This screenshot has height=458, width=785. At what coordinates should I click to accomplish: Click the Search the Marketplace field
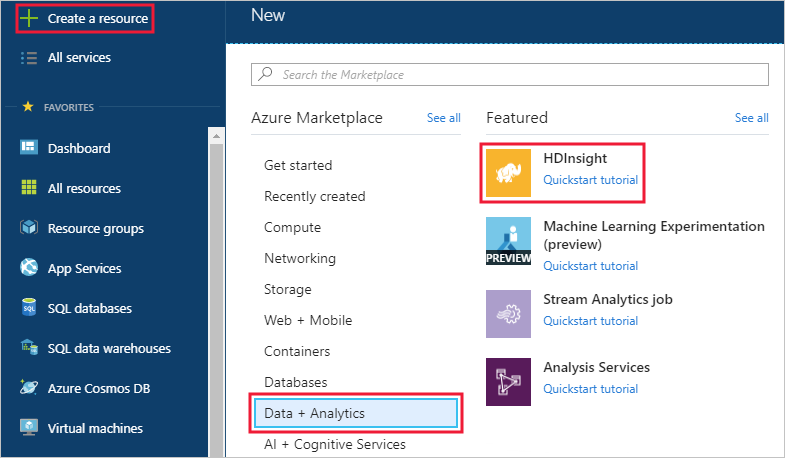(510, 74)
